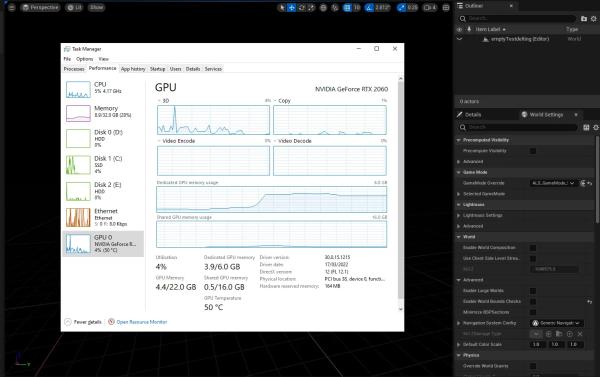600x377 pixels.
Task: Toggle Override World Gravity checkbox
Action: 533,366
